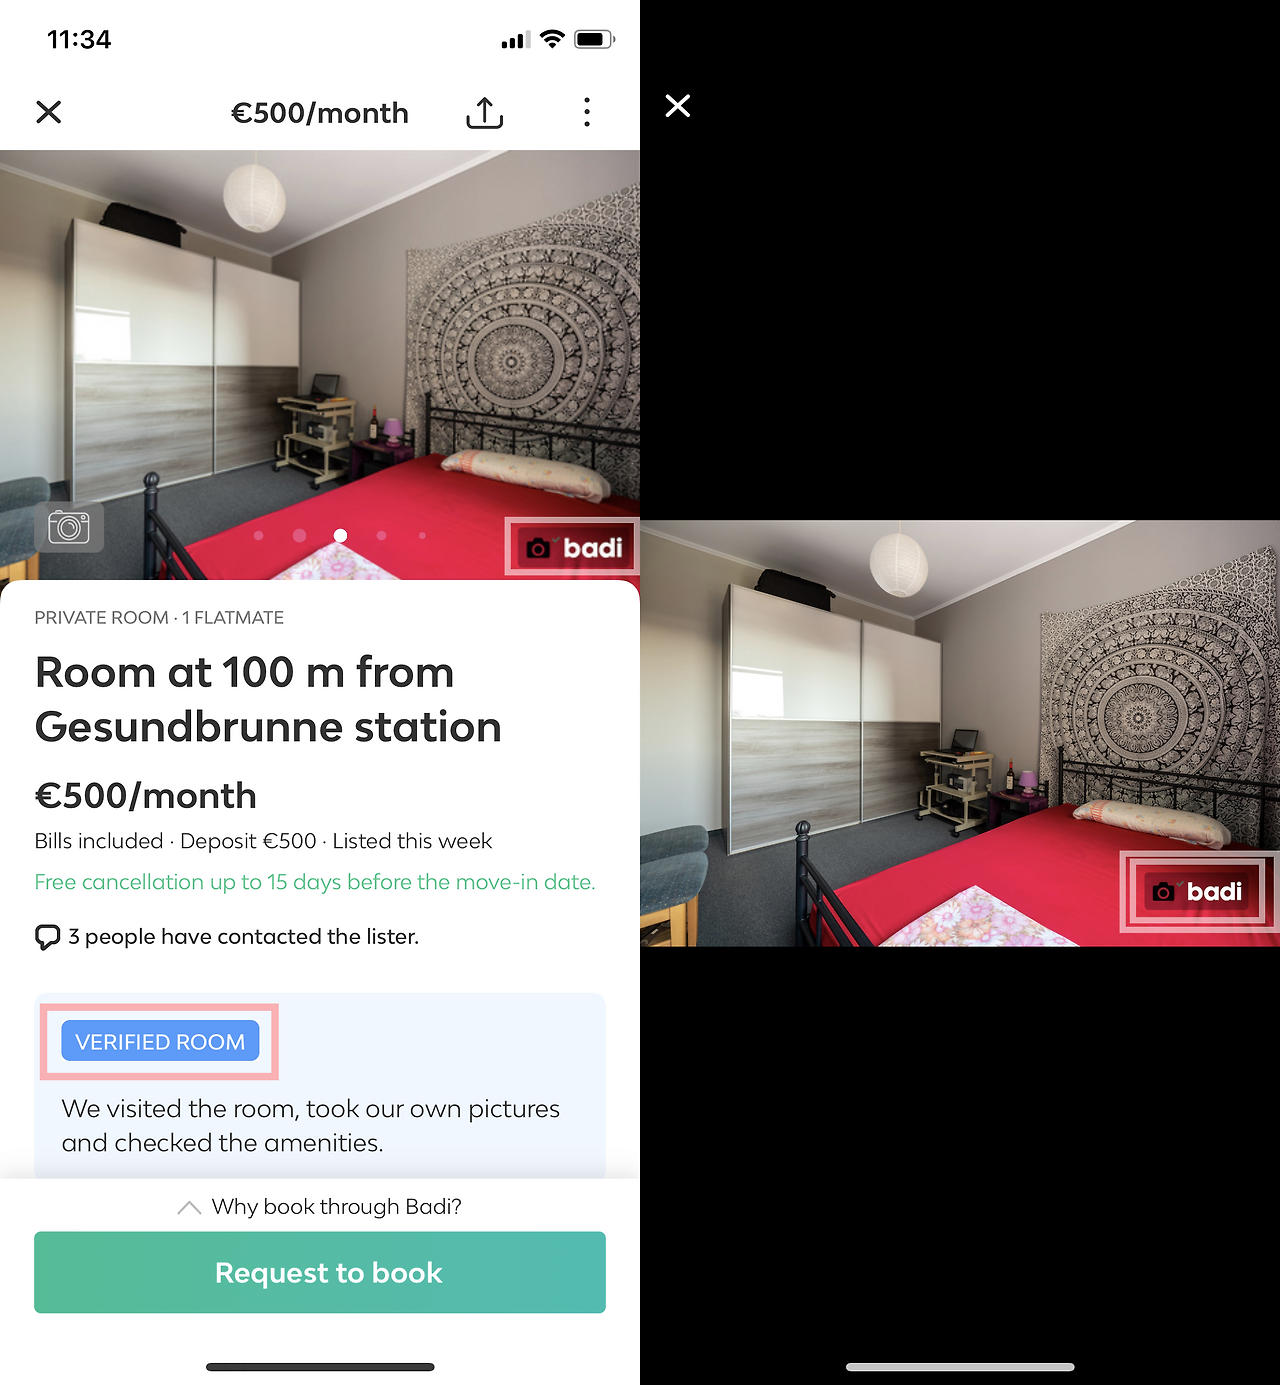Tap the free cancellation policy text
This screenshot has height=1385, width=1280.
(315, 882)
